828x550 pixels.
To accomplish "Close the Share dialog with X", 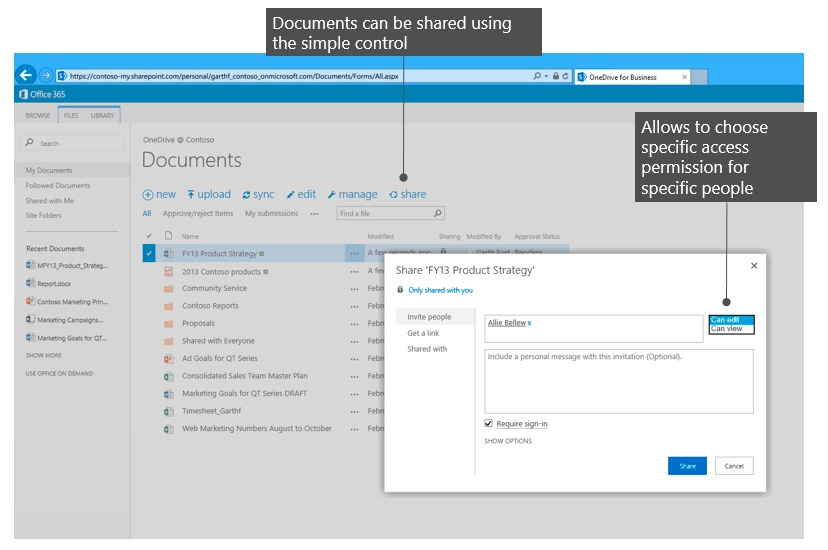I will (x=754, y=265).
